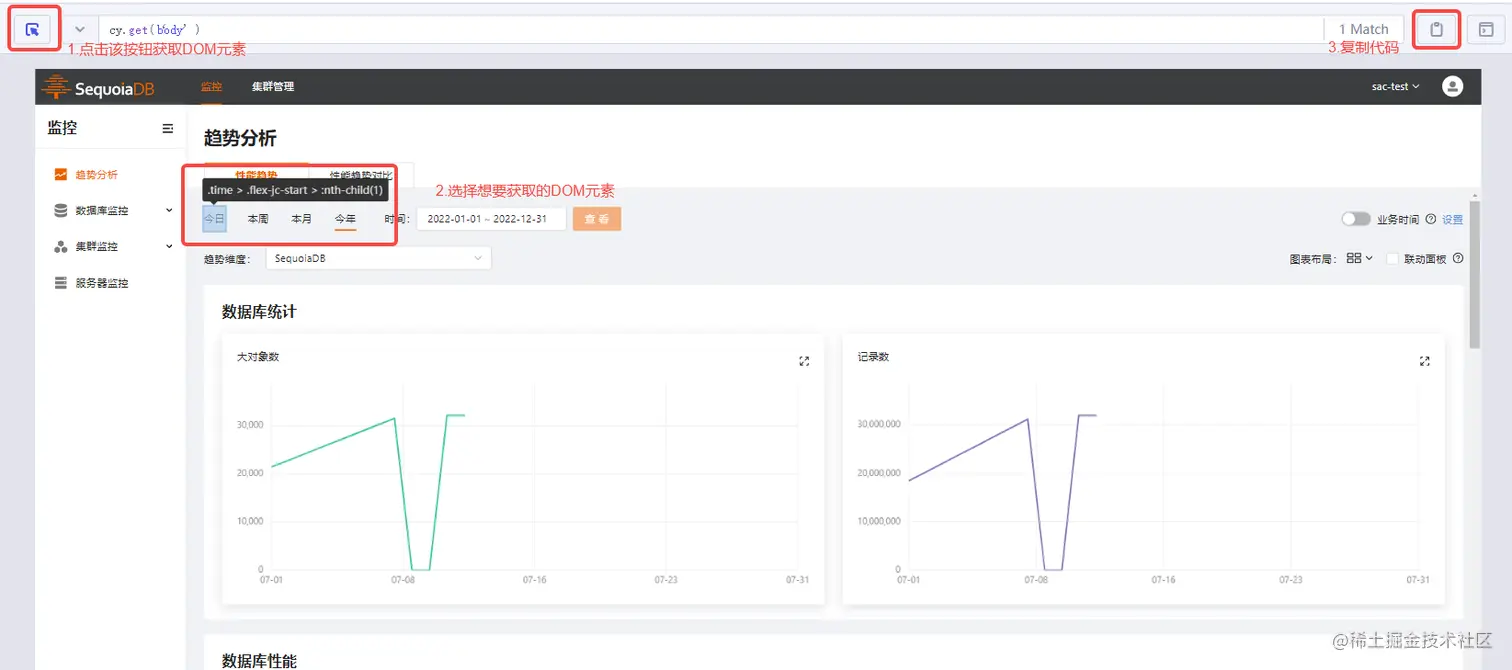Select the 本周 time range
This screenshot has width=1512, height=670.
coord(258,219)
